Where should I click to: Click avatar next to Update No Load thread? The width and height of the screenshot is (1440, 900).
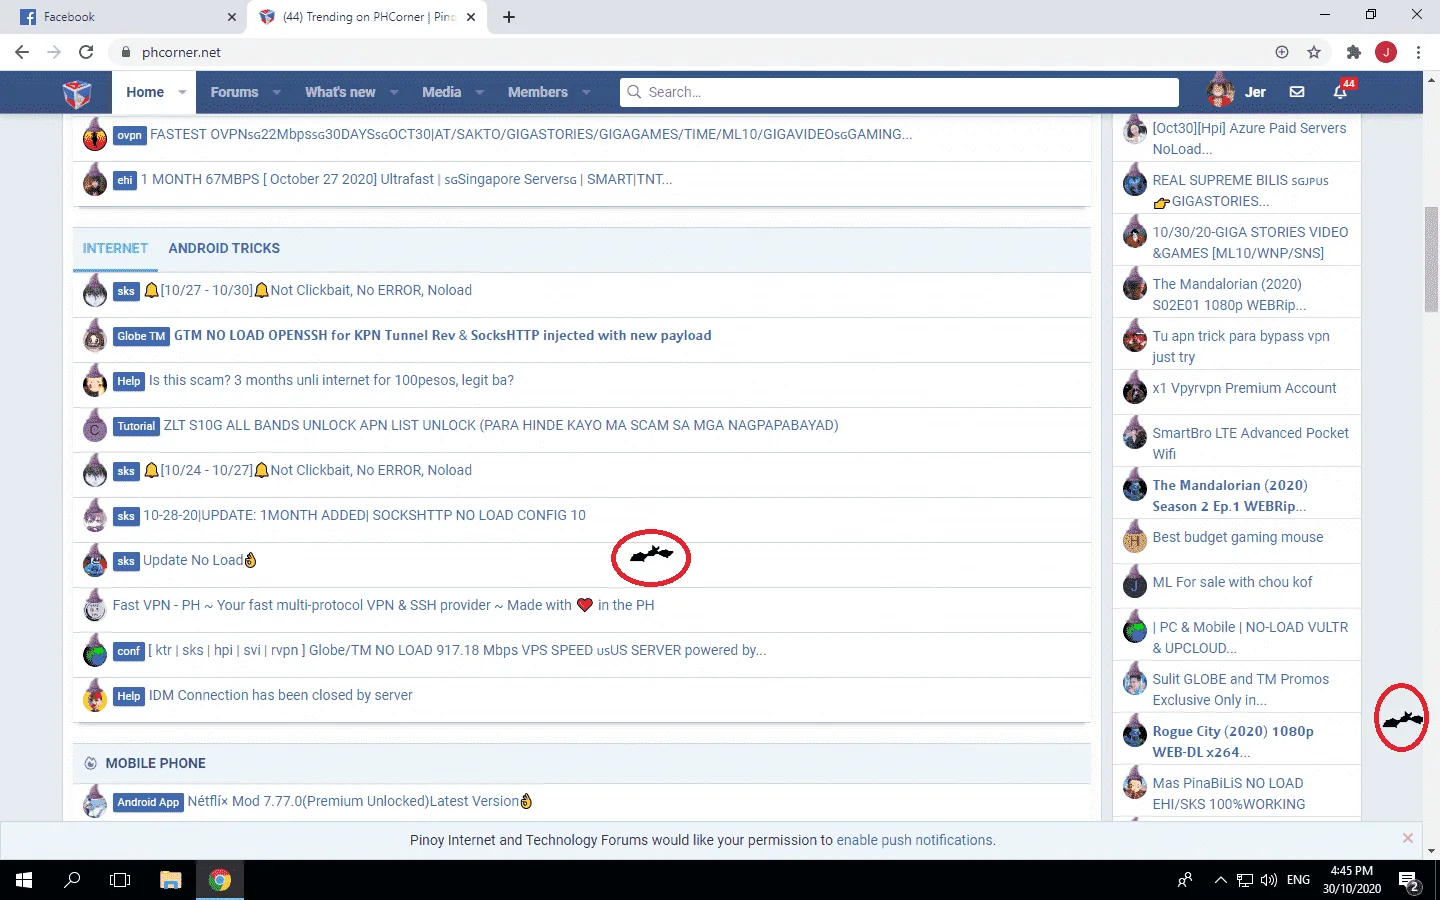point(95,561)
